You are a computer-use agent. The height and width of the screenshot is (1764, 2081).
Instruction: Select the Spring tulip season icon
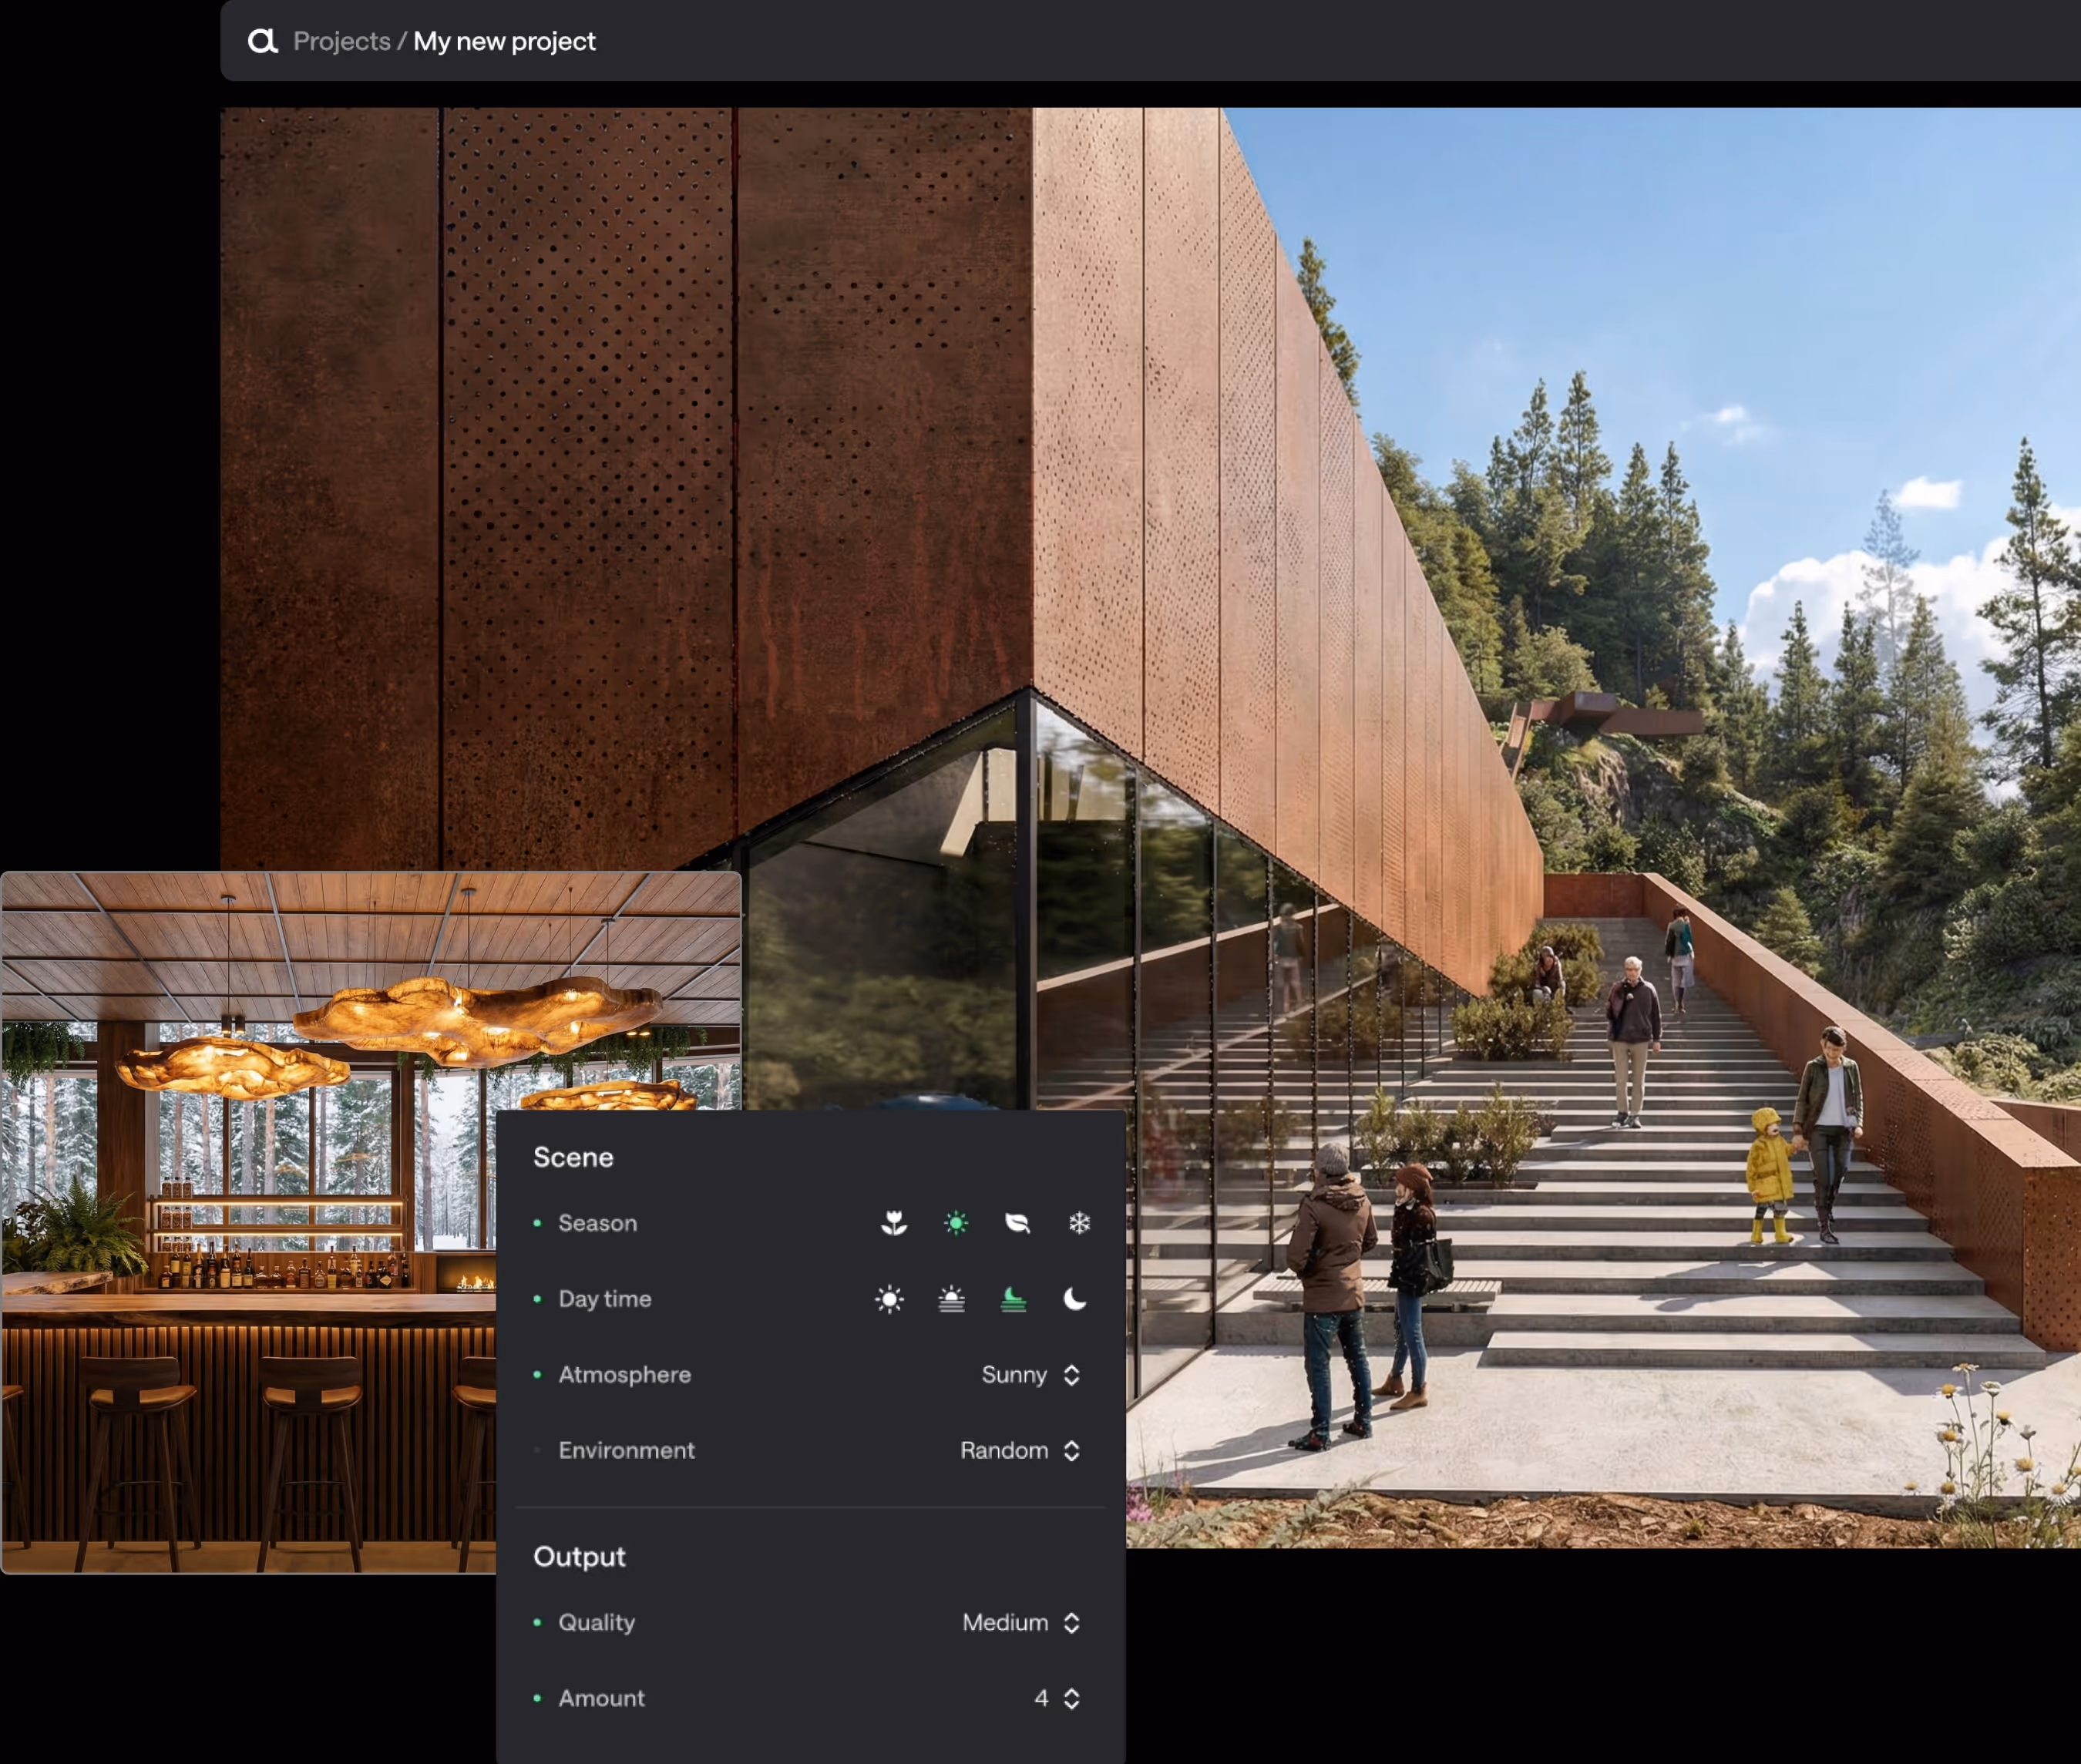coord(894,1223)
